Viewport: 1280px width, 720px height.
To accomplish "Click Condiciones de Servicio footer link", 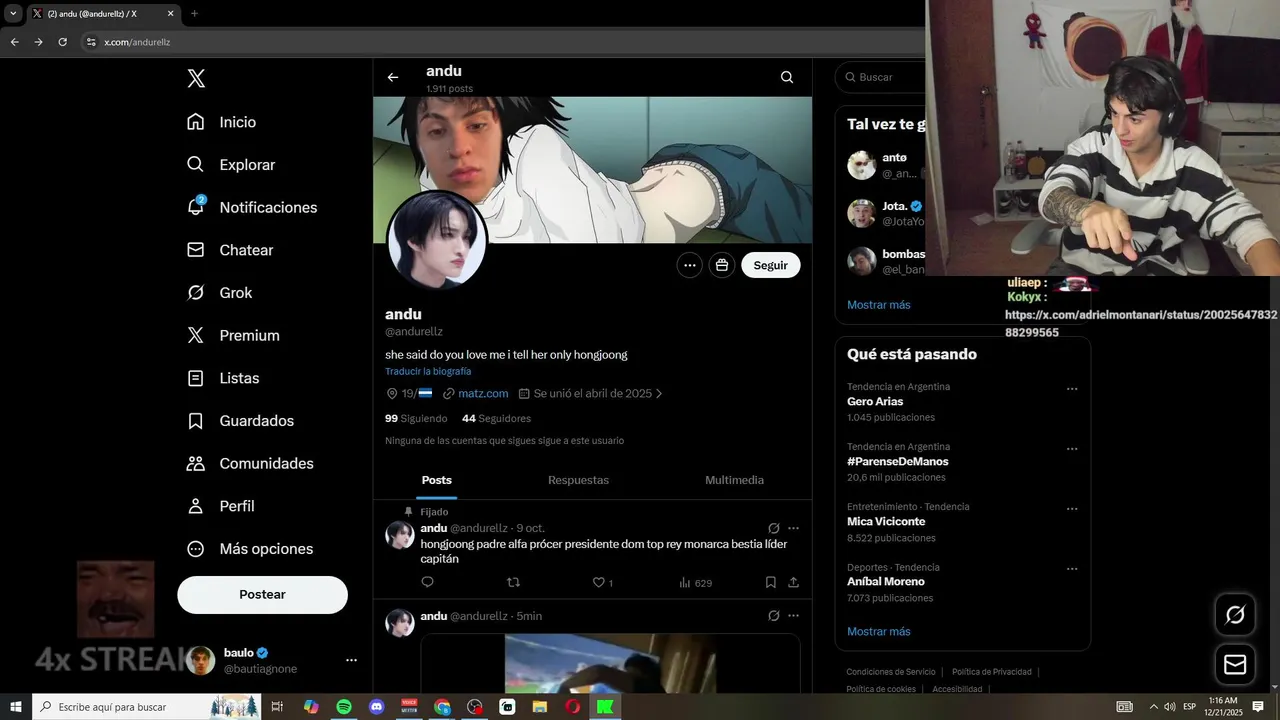I will coord(891,672).
